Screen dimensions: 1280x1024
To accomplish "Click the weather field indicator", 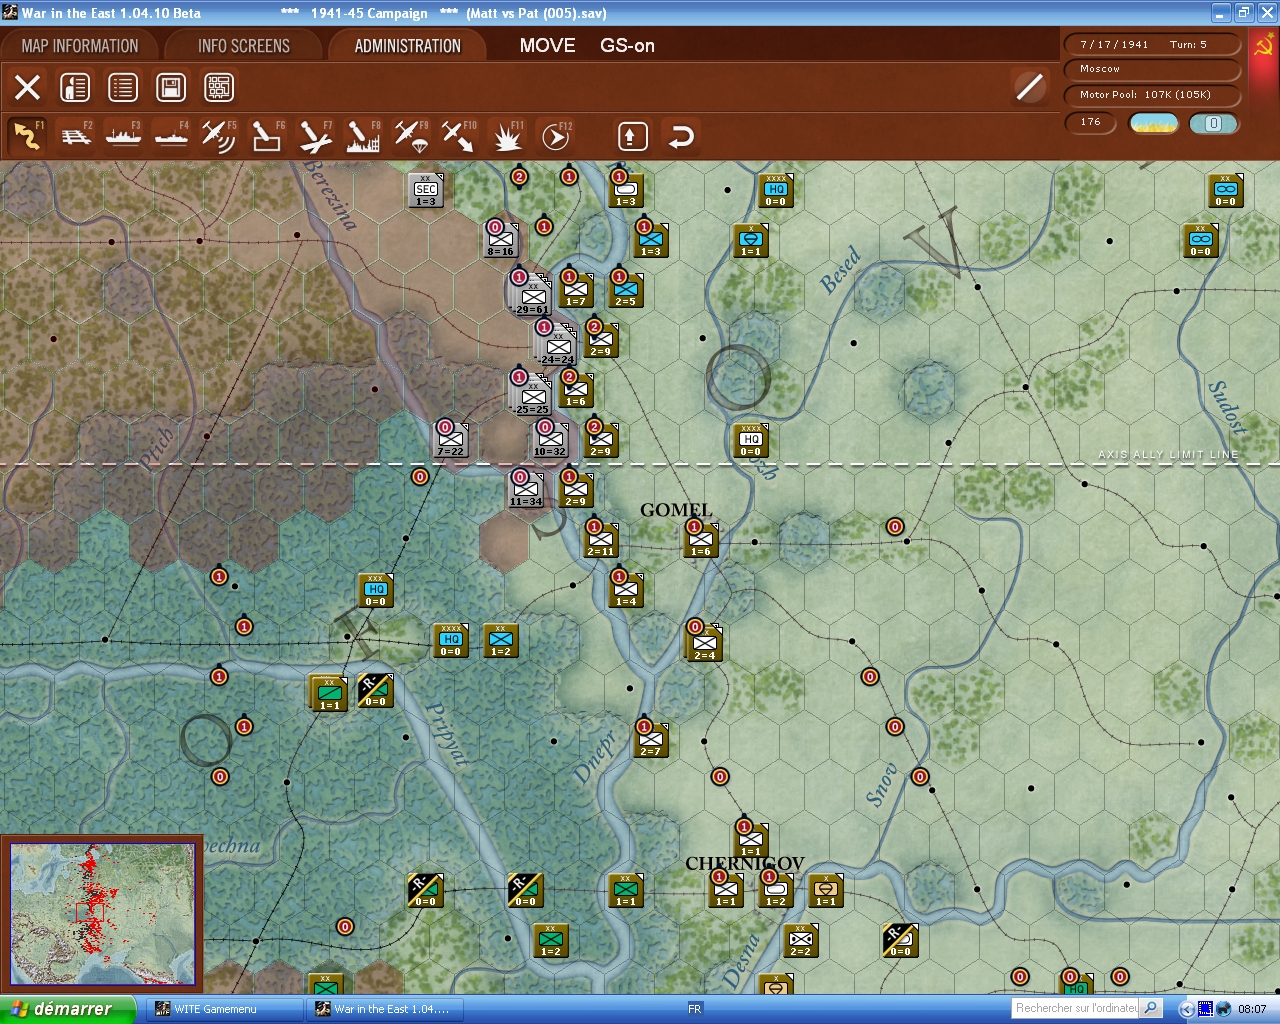I will [1153, 123].
